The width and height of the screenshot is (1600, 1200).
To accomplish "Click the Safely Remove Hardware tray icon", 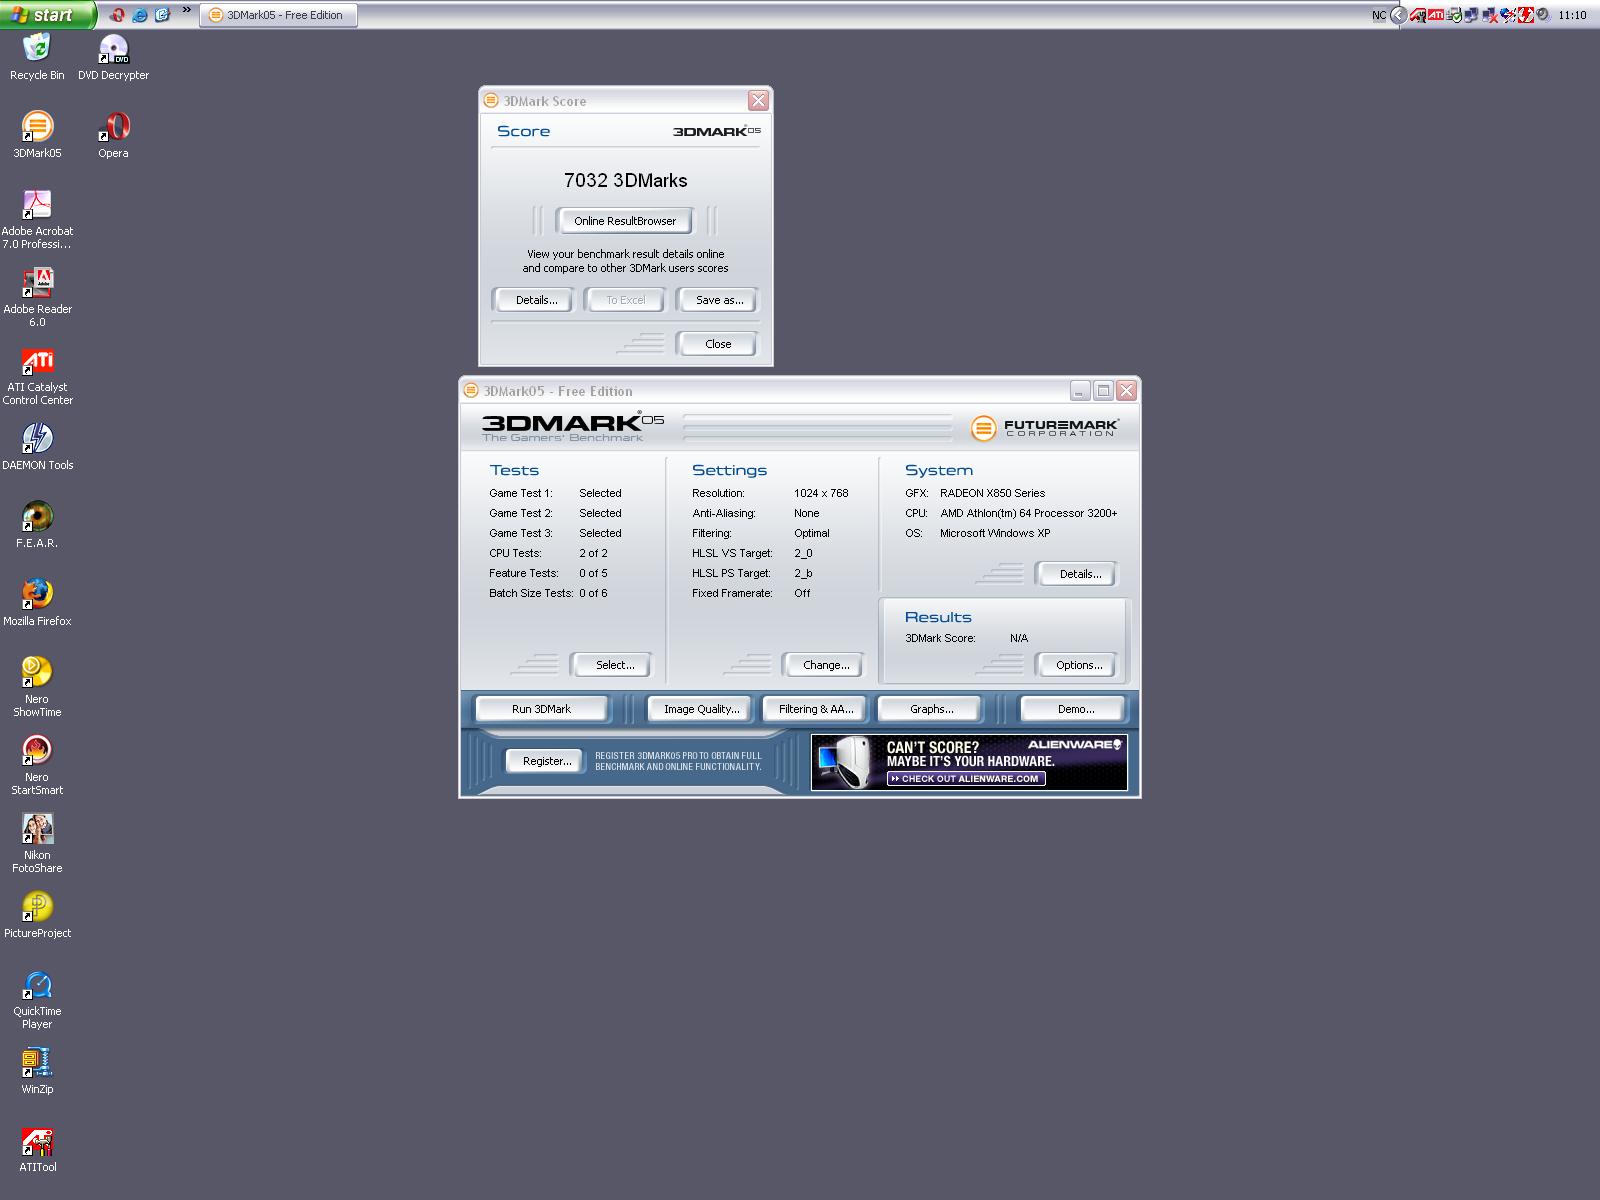I will point(1454,15).
